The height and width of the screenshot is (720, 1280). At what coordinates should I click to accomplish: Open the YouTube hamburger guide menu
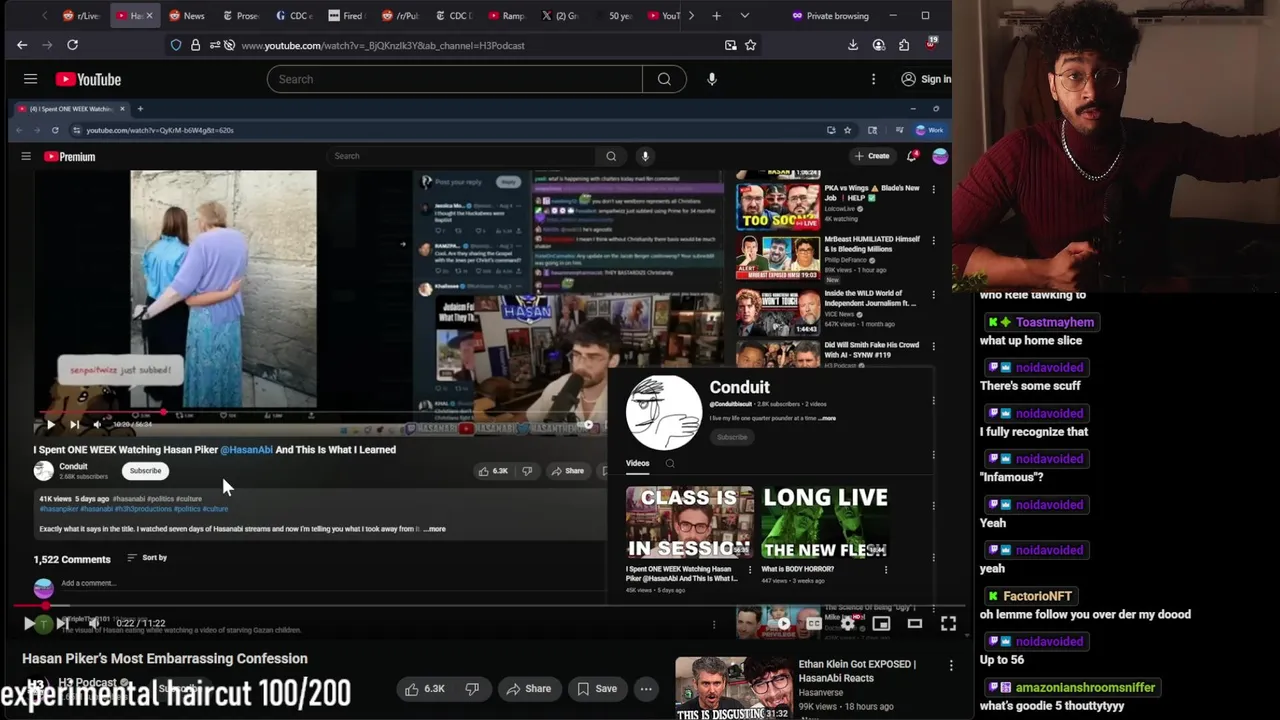point(30,79)
